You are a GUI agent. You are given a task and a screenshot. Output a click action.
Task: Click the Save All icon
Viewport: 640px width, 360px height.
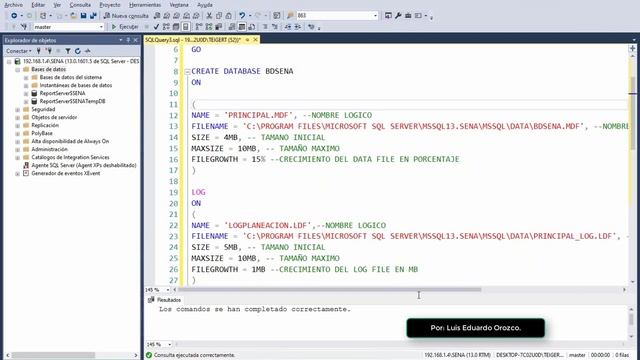93,16
